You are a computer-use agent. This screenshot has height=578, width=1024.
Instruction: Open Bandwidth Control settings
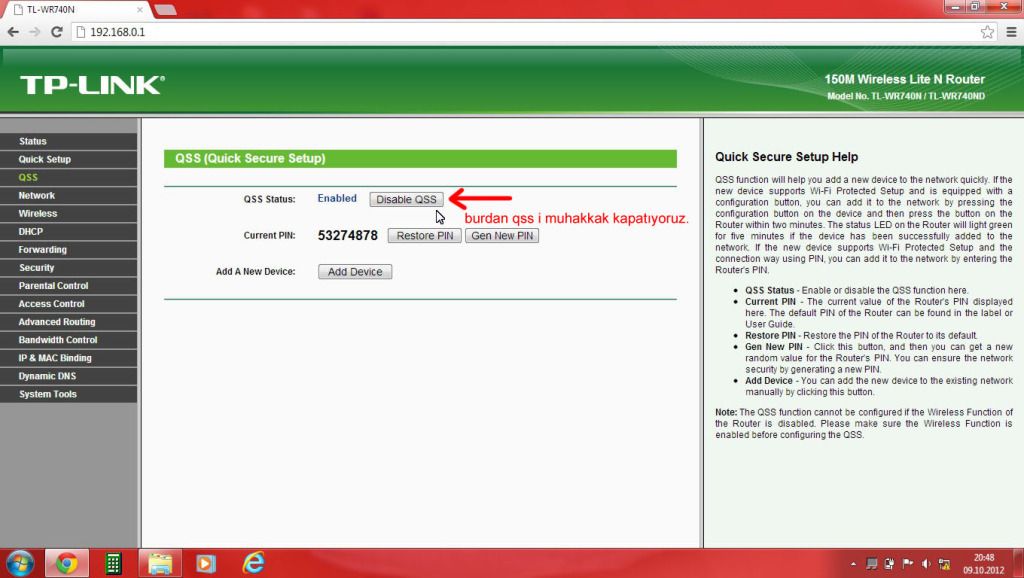pyautogui.click(x=69, y=340)
